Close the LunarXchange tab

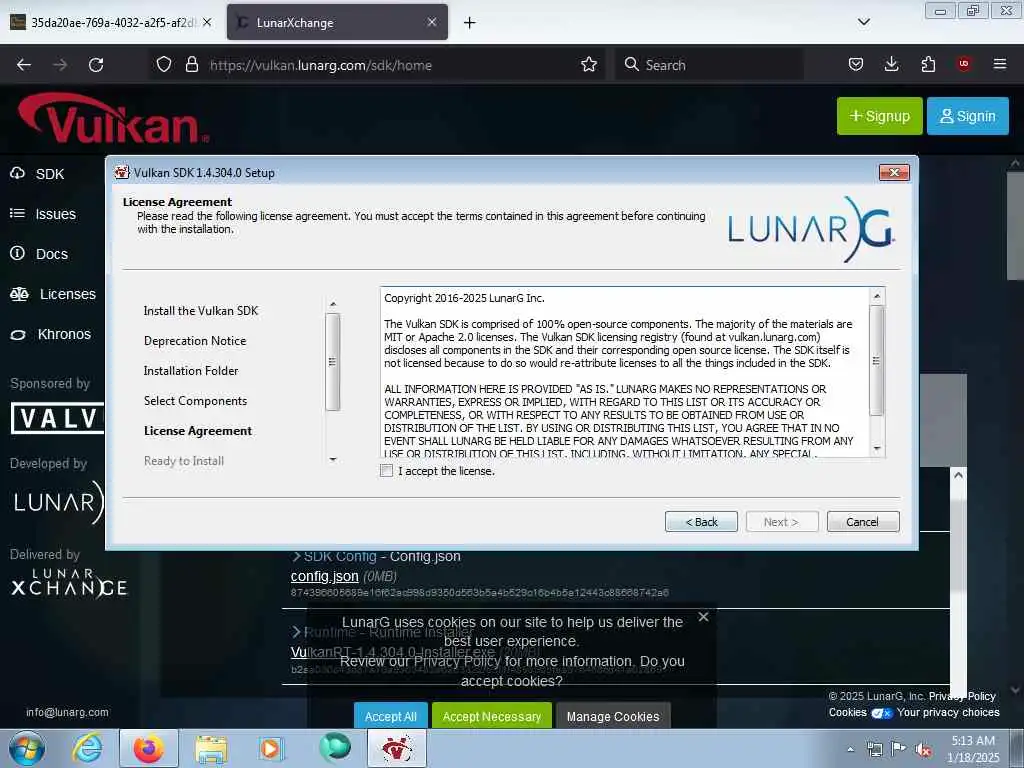(432, 22)
